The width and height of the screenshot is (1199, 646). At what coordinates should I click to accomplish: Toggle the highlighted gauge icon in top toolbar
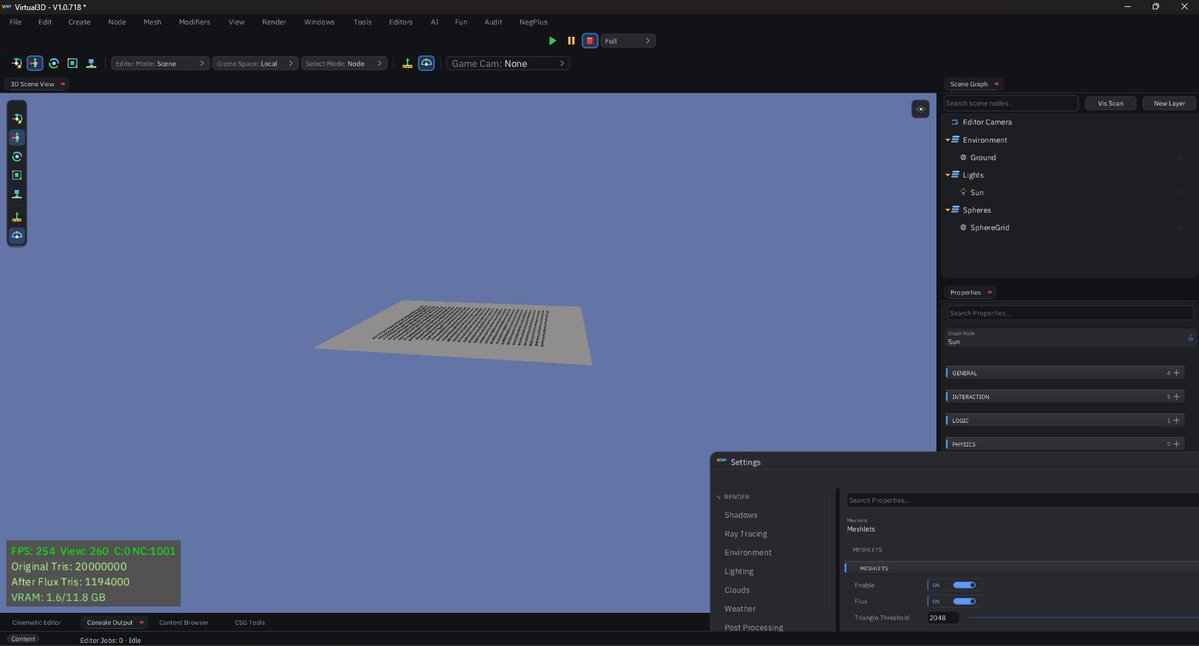coord(427,63)
